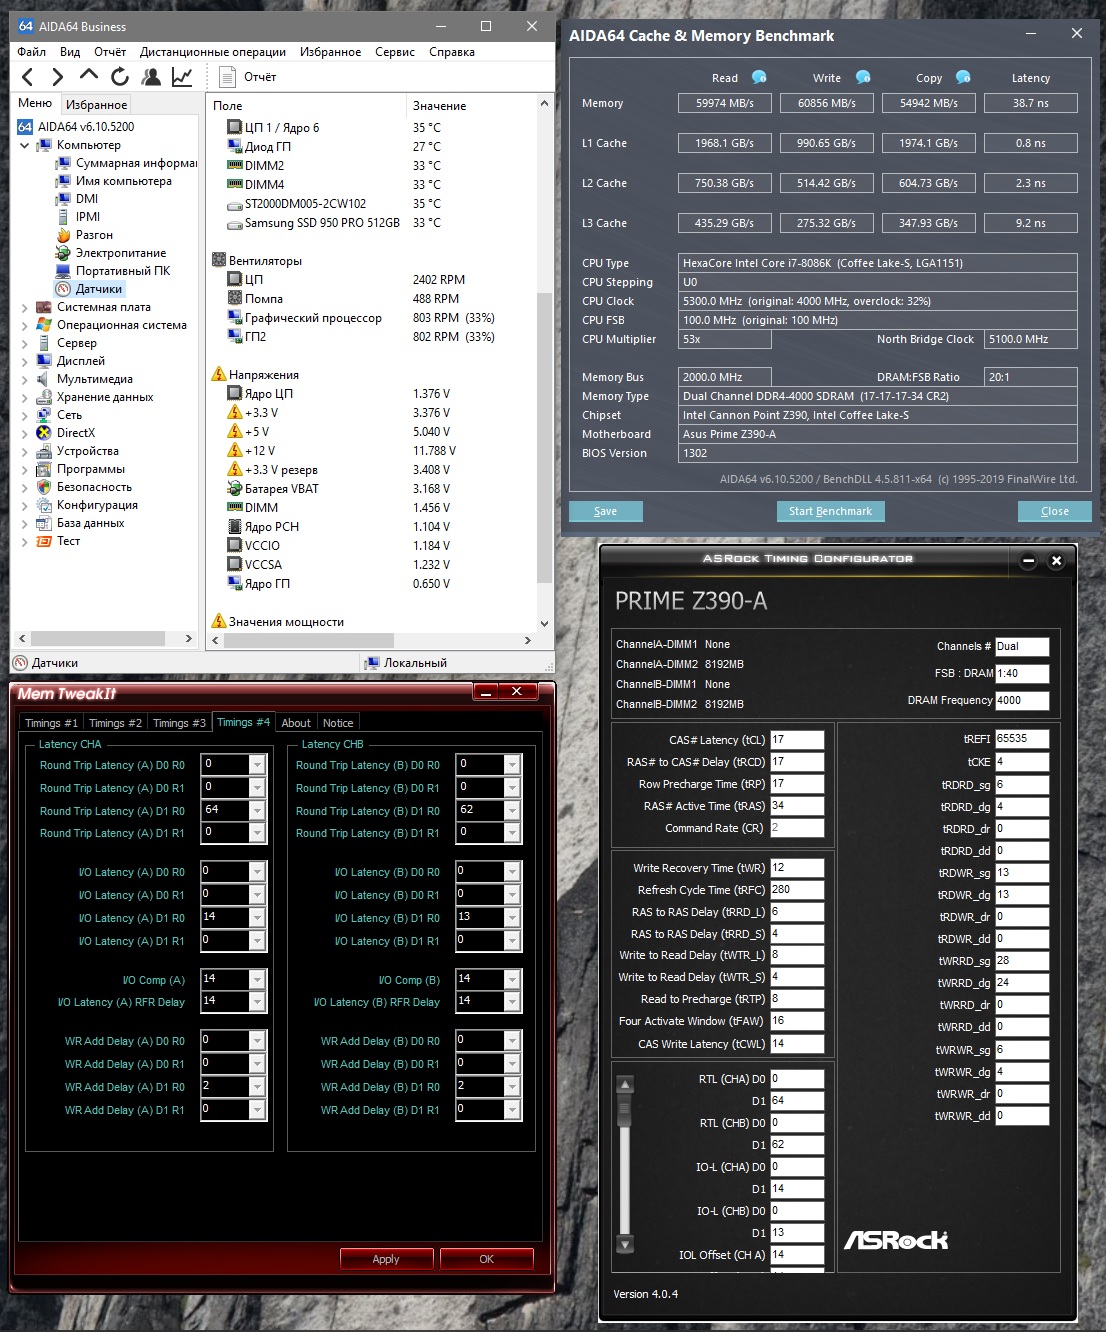The width and height of the screenshot is (1106, 1332).
Task: Click Save button in benchmark window
Action: [605, 511]
